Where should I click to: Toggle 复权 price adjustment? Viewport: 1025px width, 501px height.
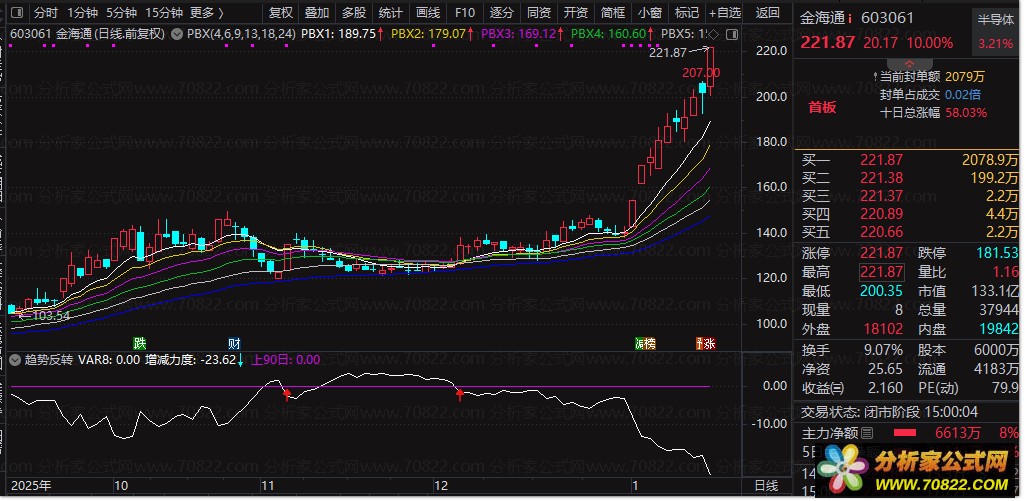(x=281, y=13)
